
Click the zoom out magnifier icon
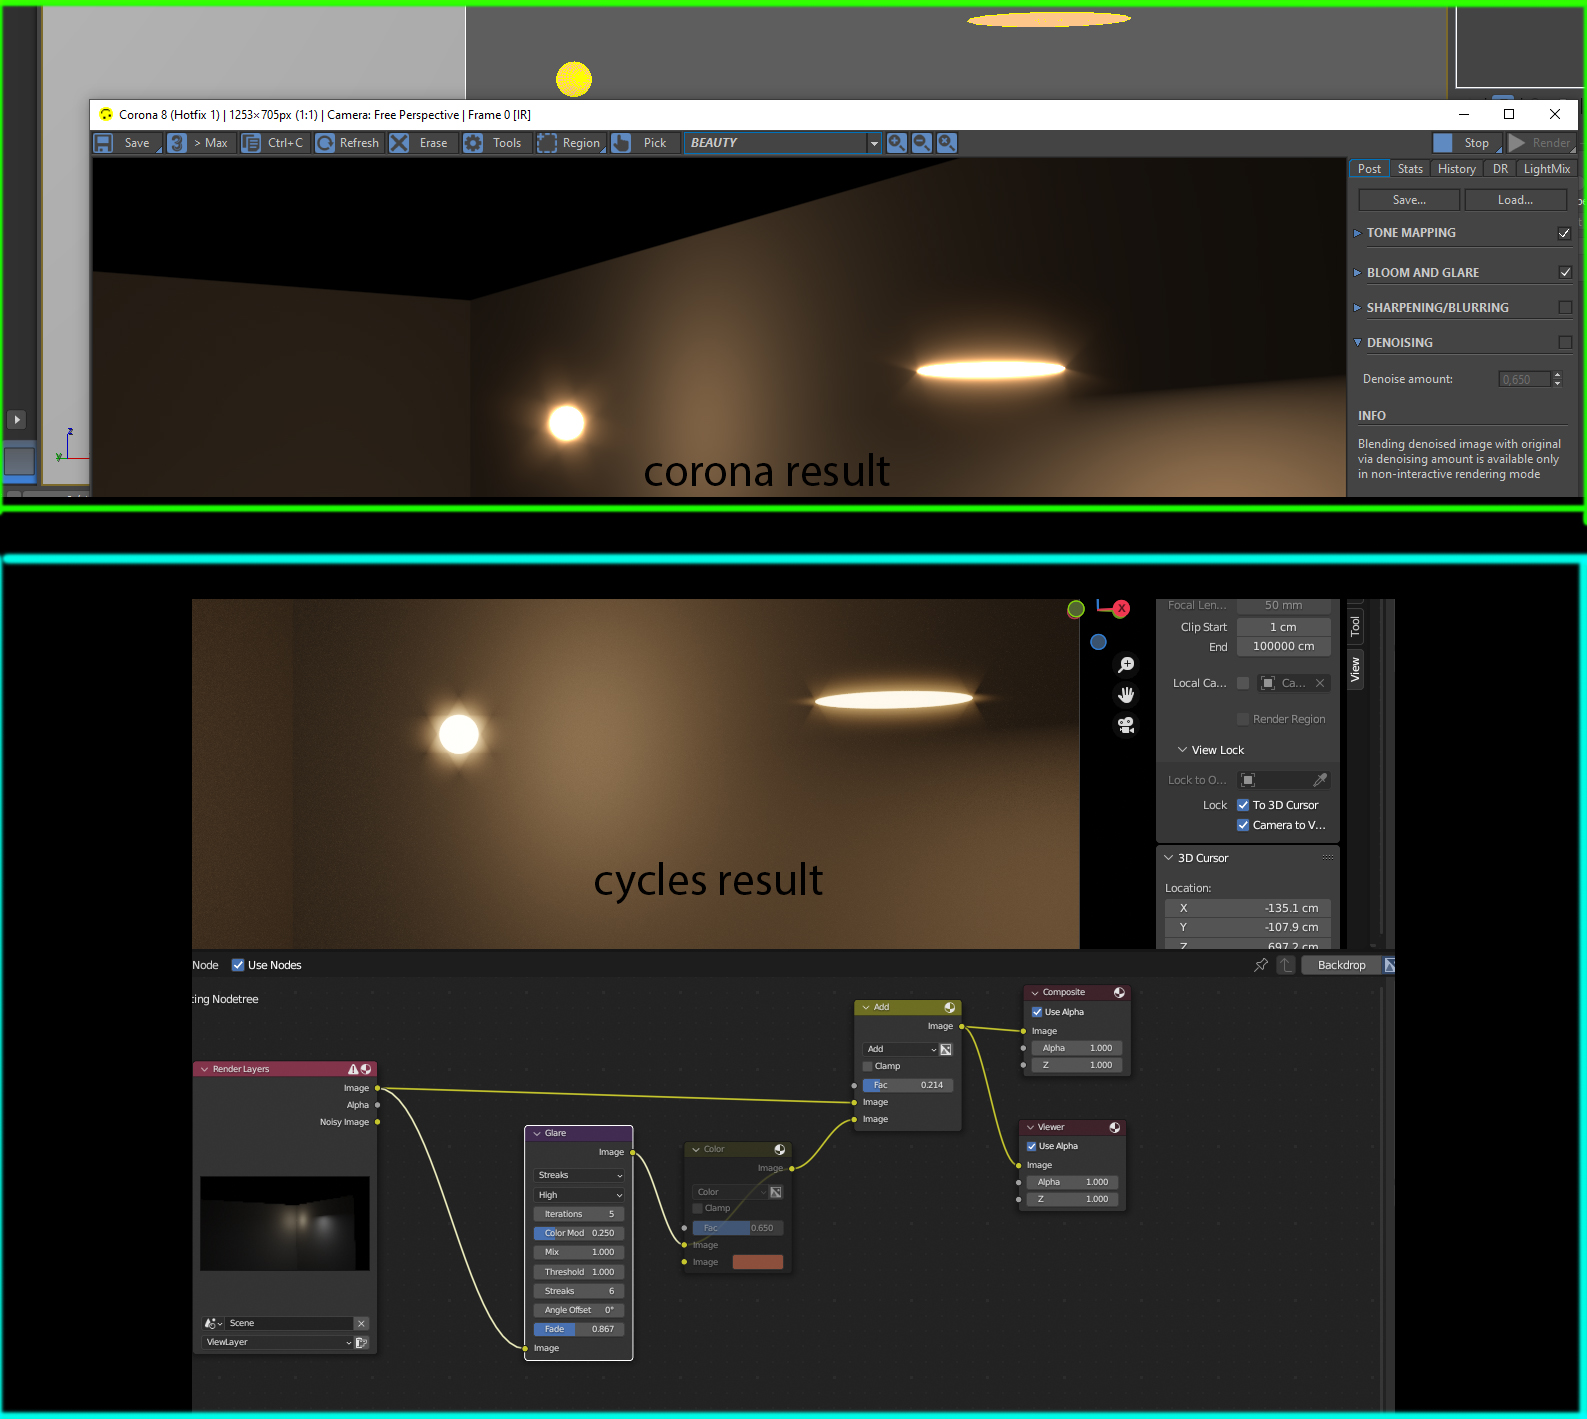click(x=922, y=143)
